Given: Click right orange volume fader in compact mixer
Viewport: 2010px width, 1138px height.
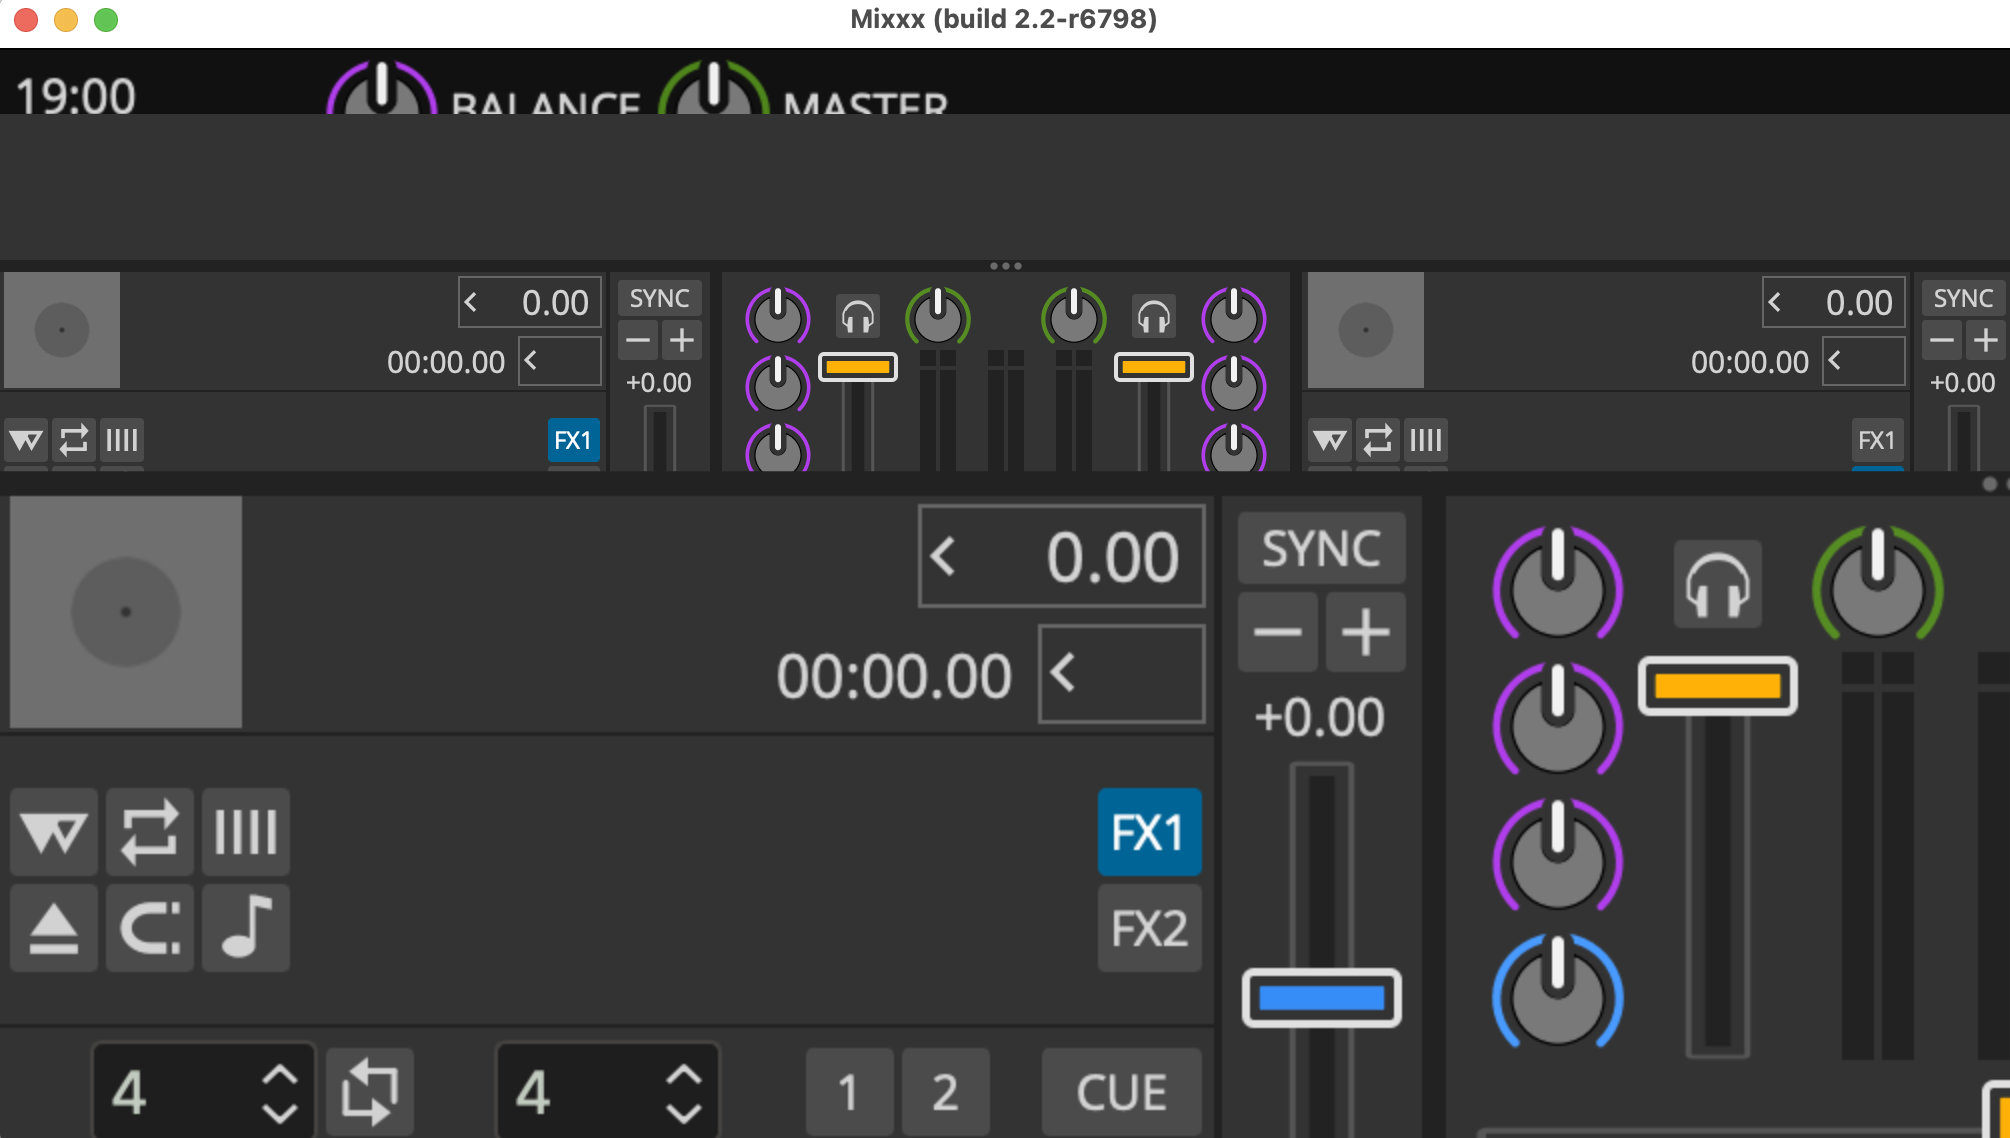Looking at the screenshot, I should tap(1154, 367).
